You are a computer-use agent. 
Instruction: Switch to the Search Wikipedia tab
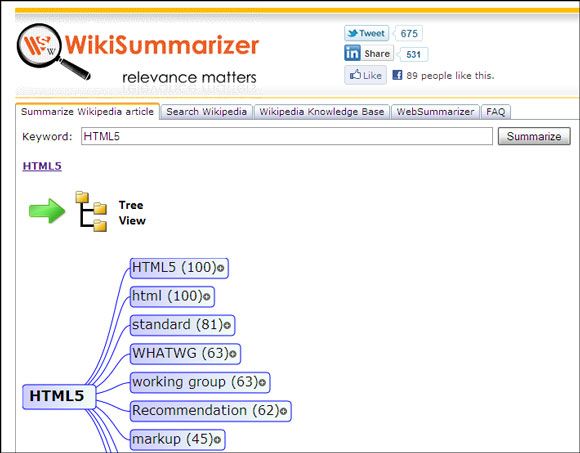(x=206, y=112)
